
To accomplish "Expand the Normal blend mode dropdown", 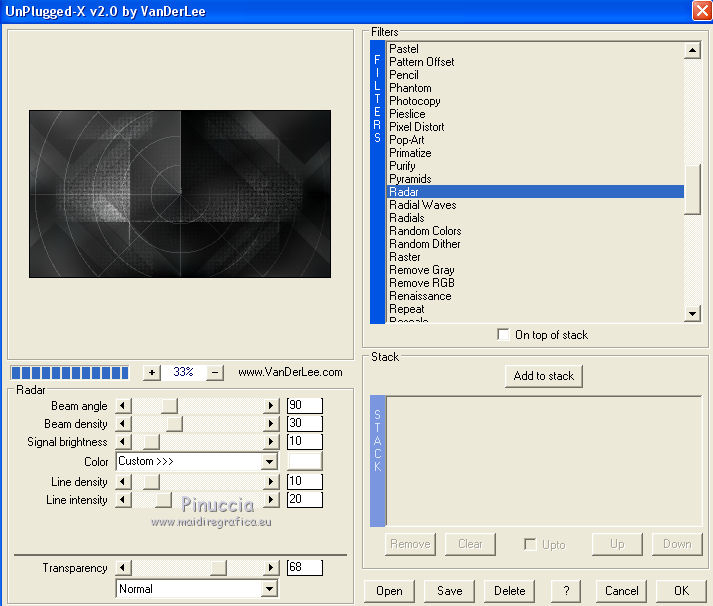I will (x=268, y=589).
